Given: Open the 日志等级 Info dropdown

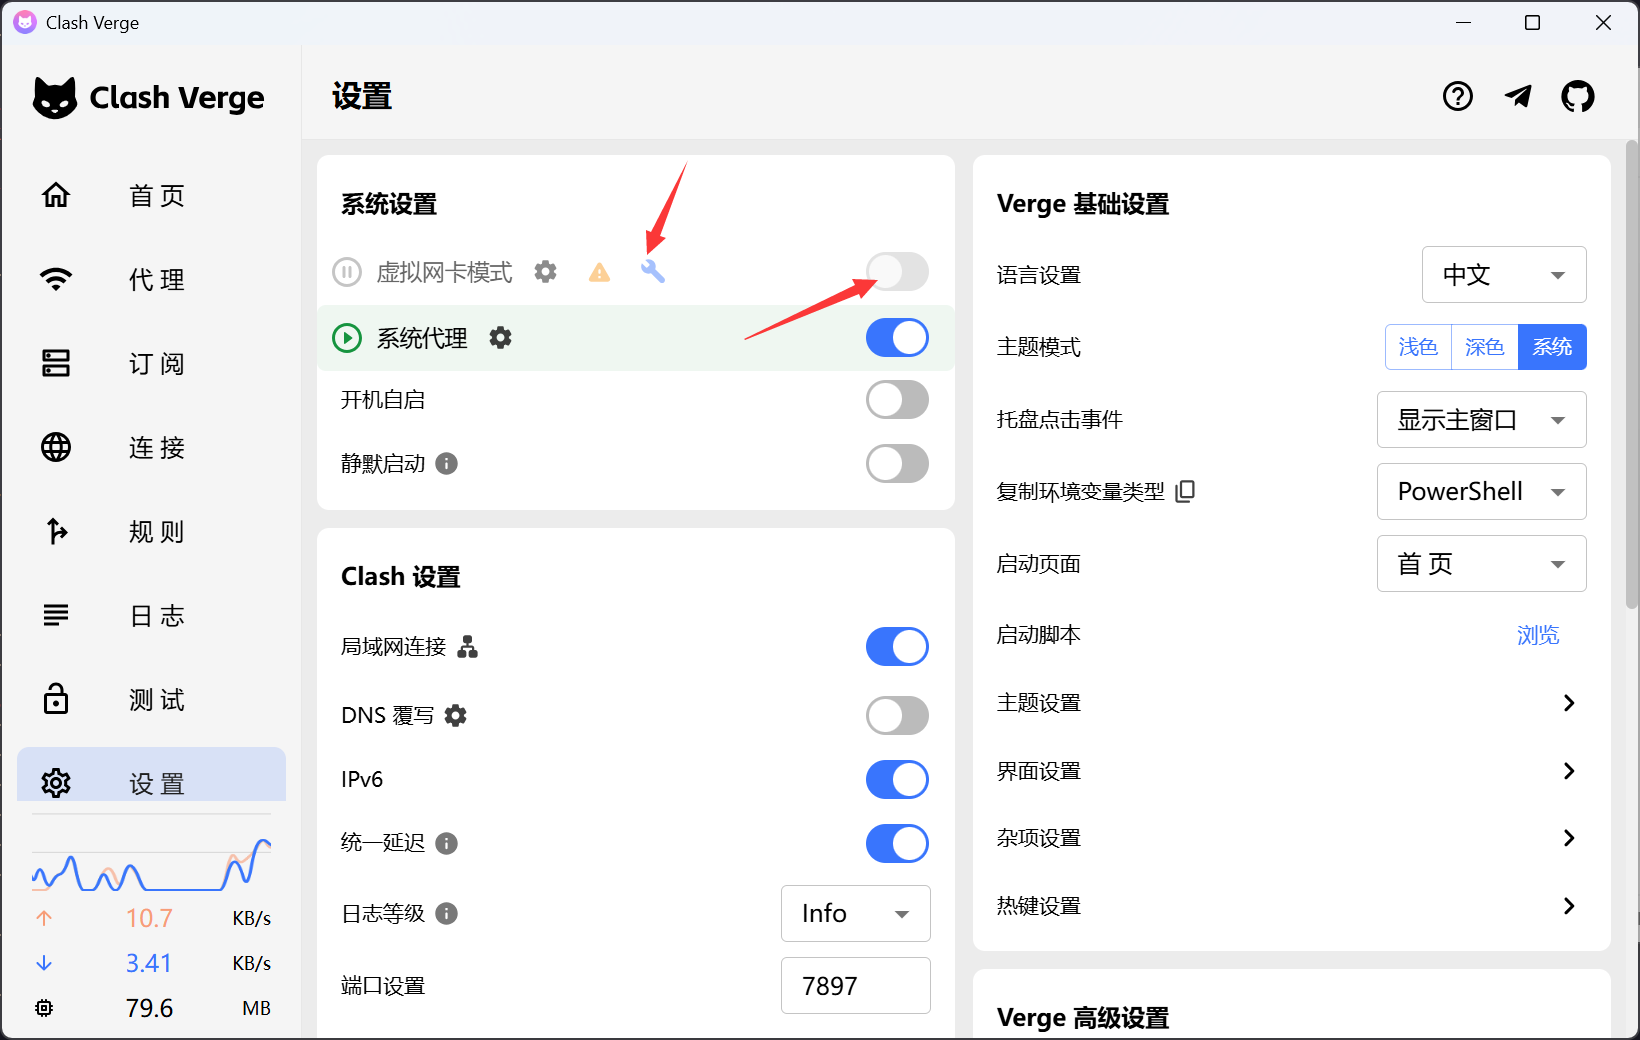Looking at the screenshot, I should [855, 914].
